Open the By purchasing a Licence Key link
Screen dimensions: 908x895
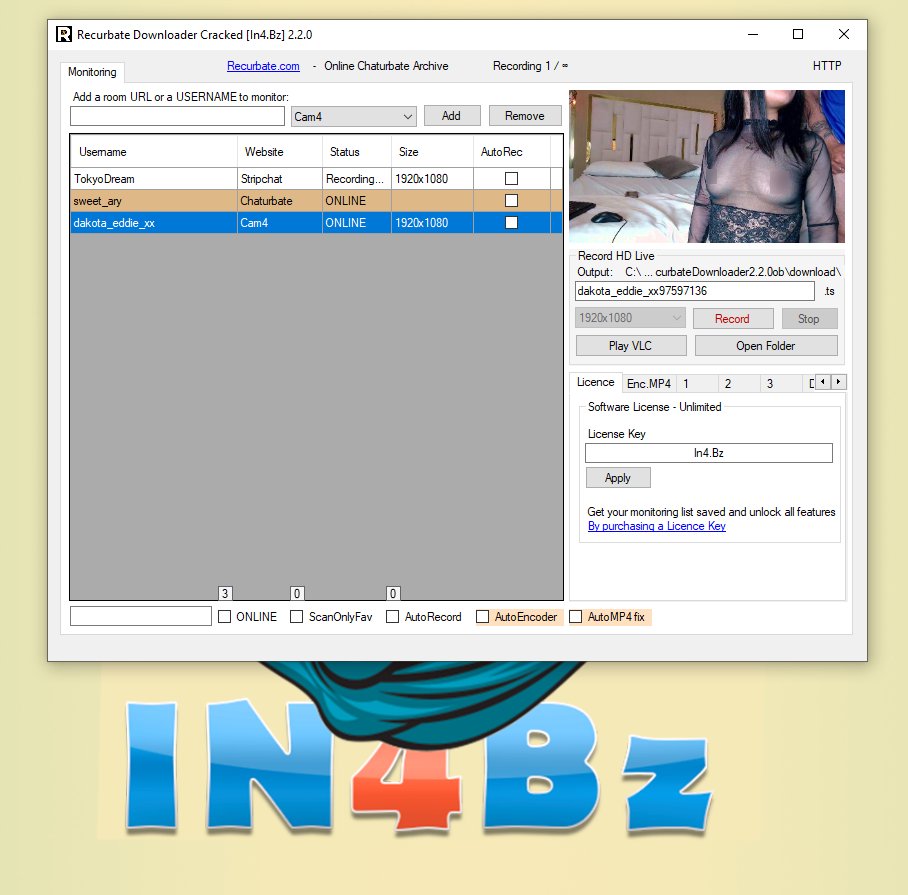[x=657, y=526]
